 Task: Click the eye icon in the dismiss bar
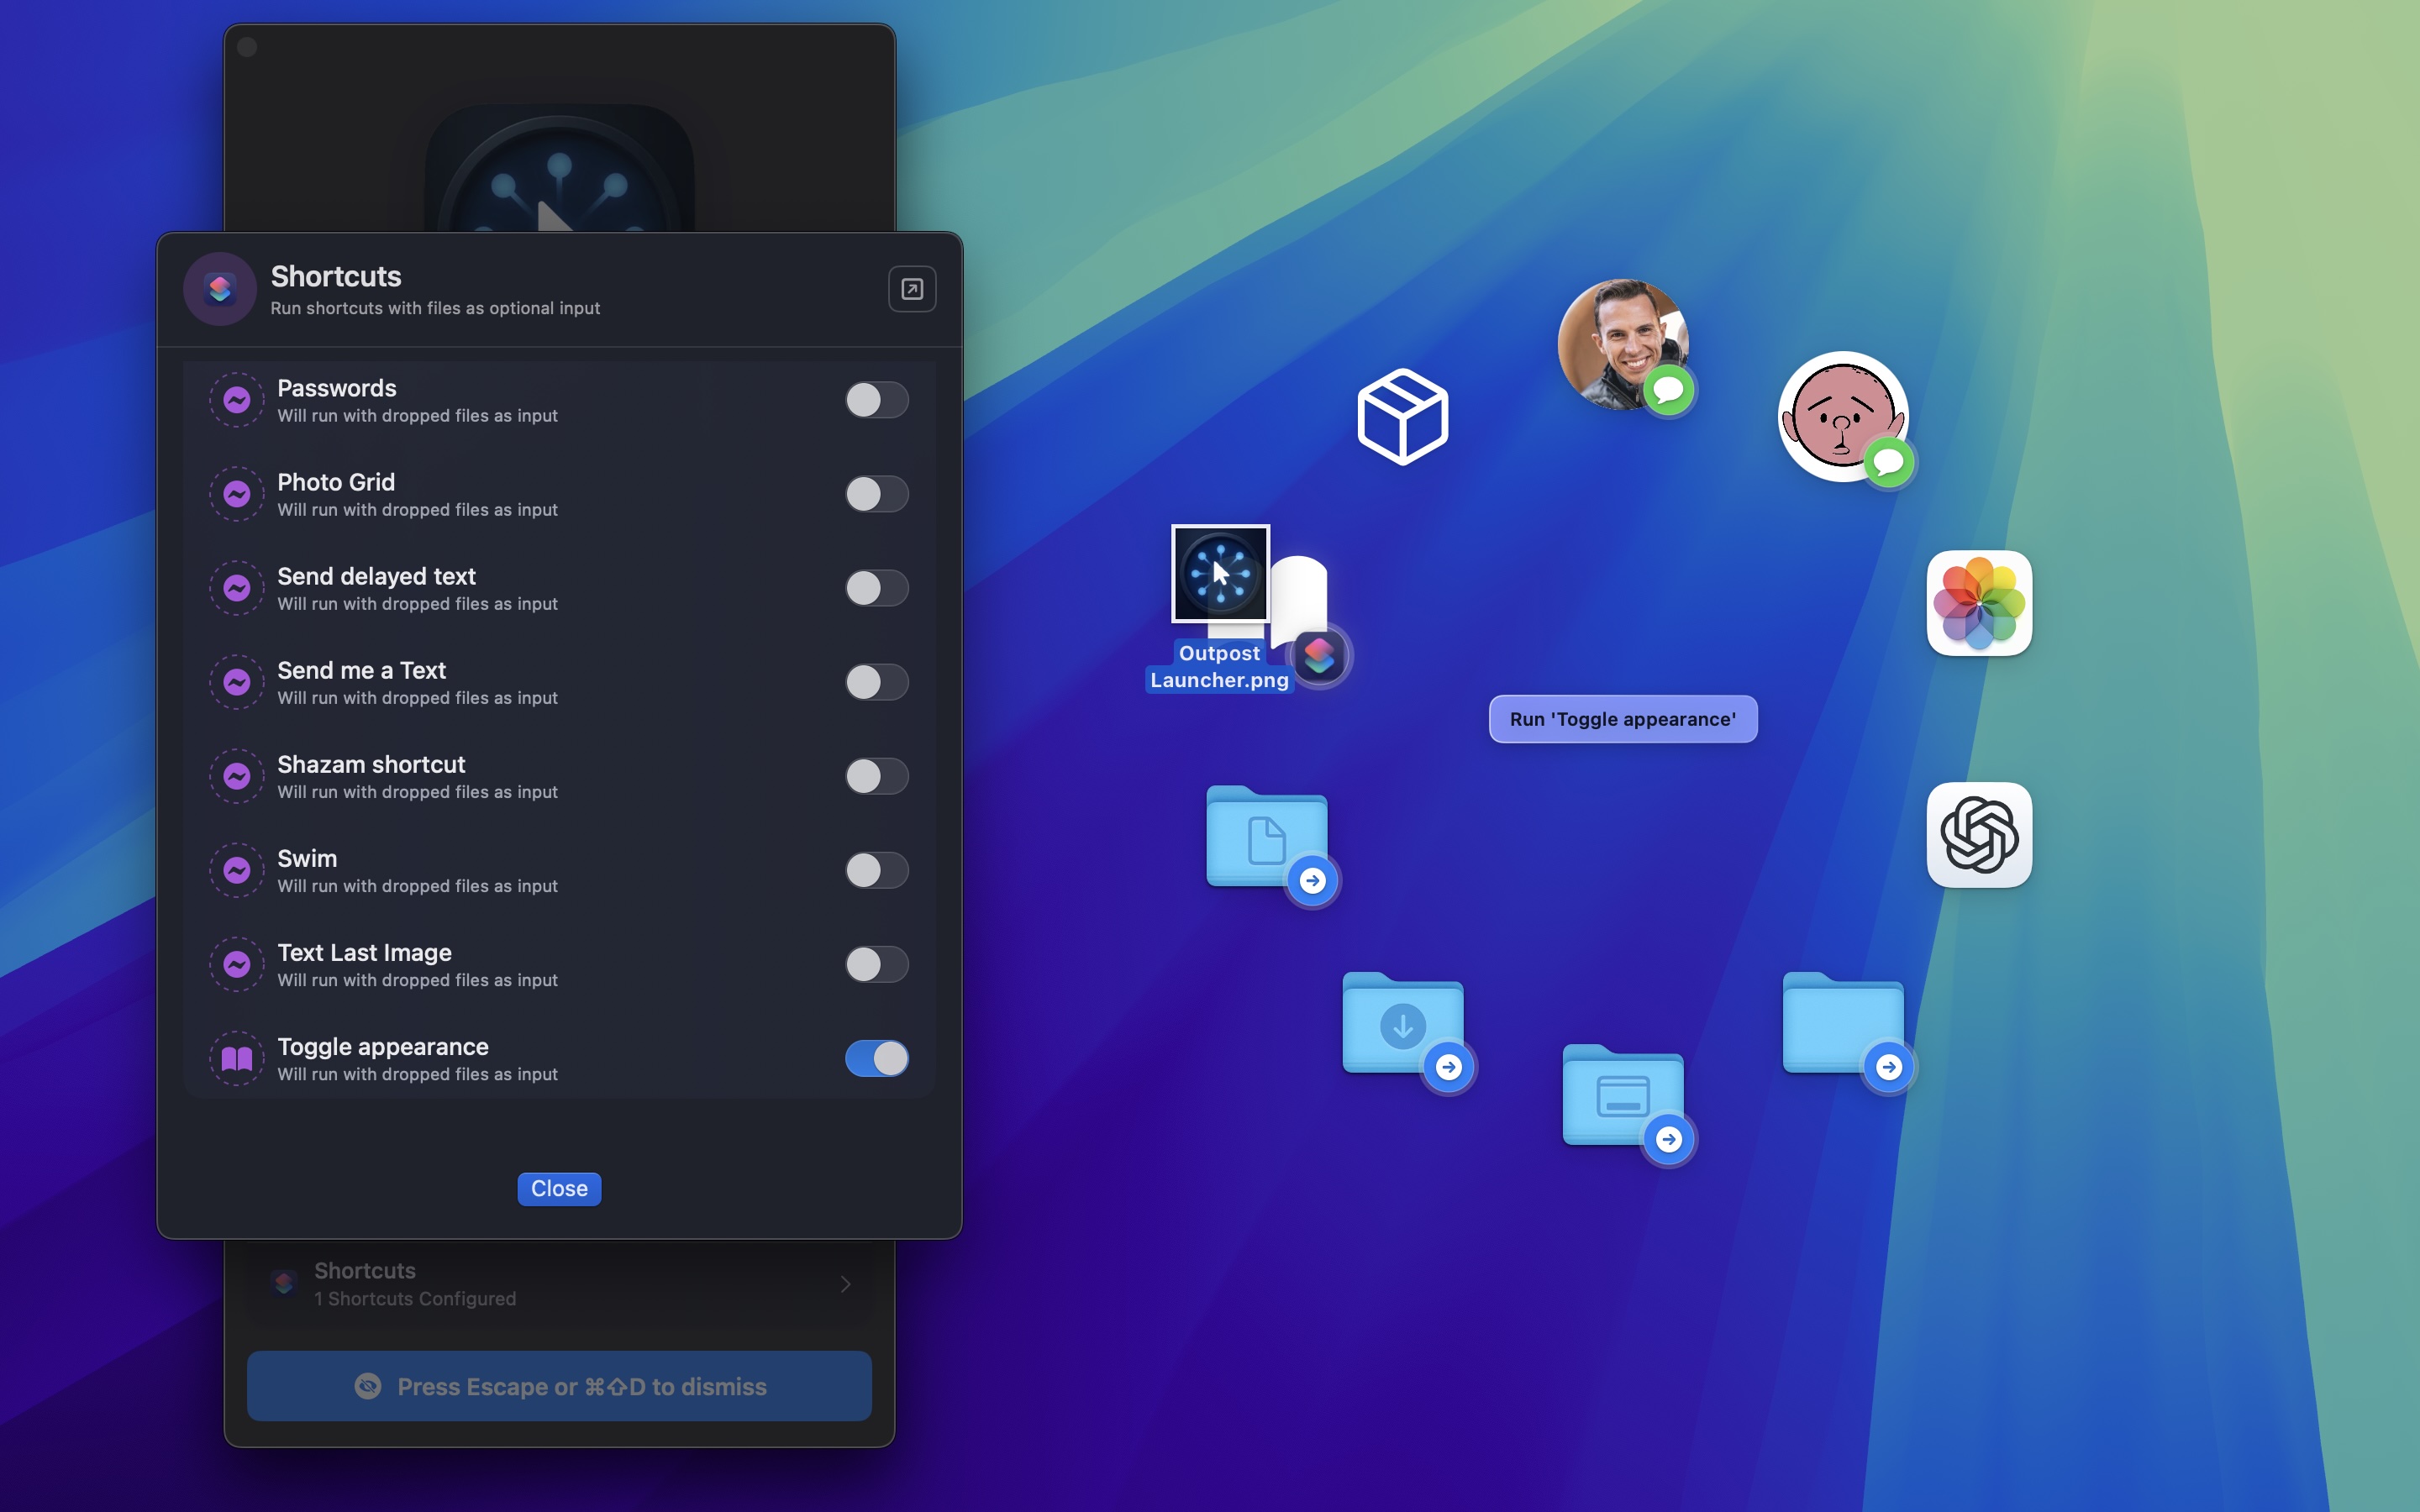tap(369, 1386)
